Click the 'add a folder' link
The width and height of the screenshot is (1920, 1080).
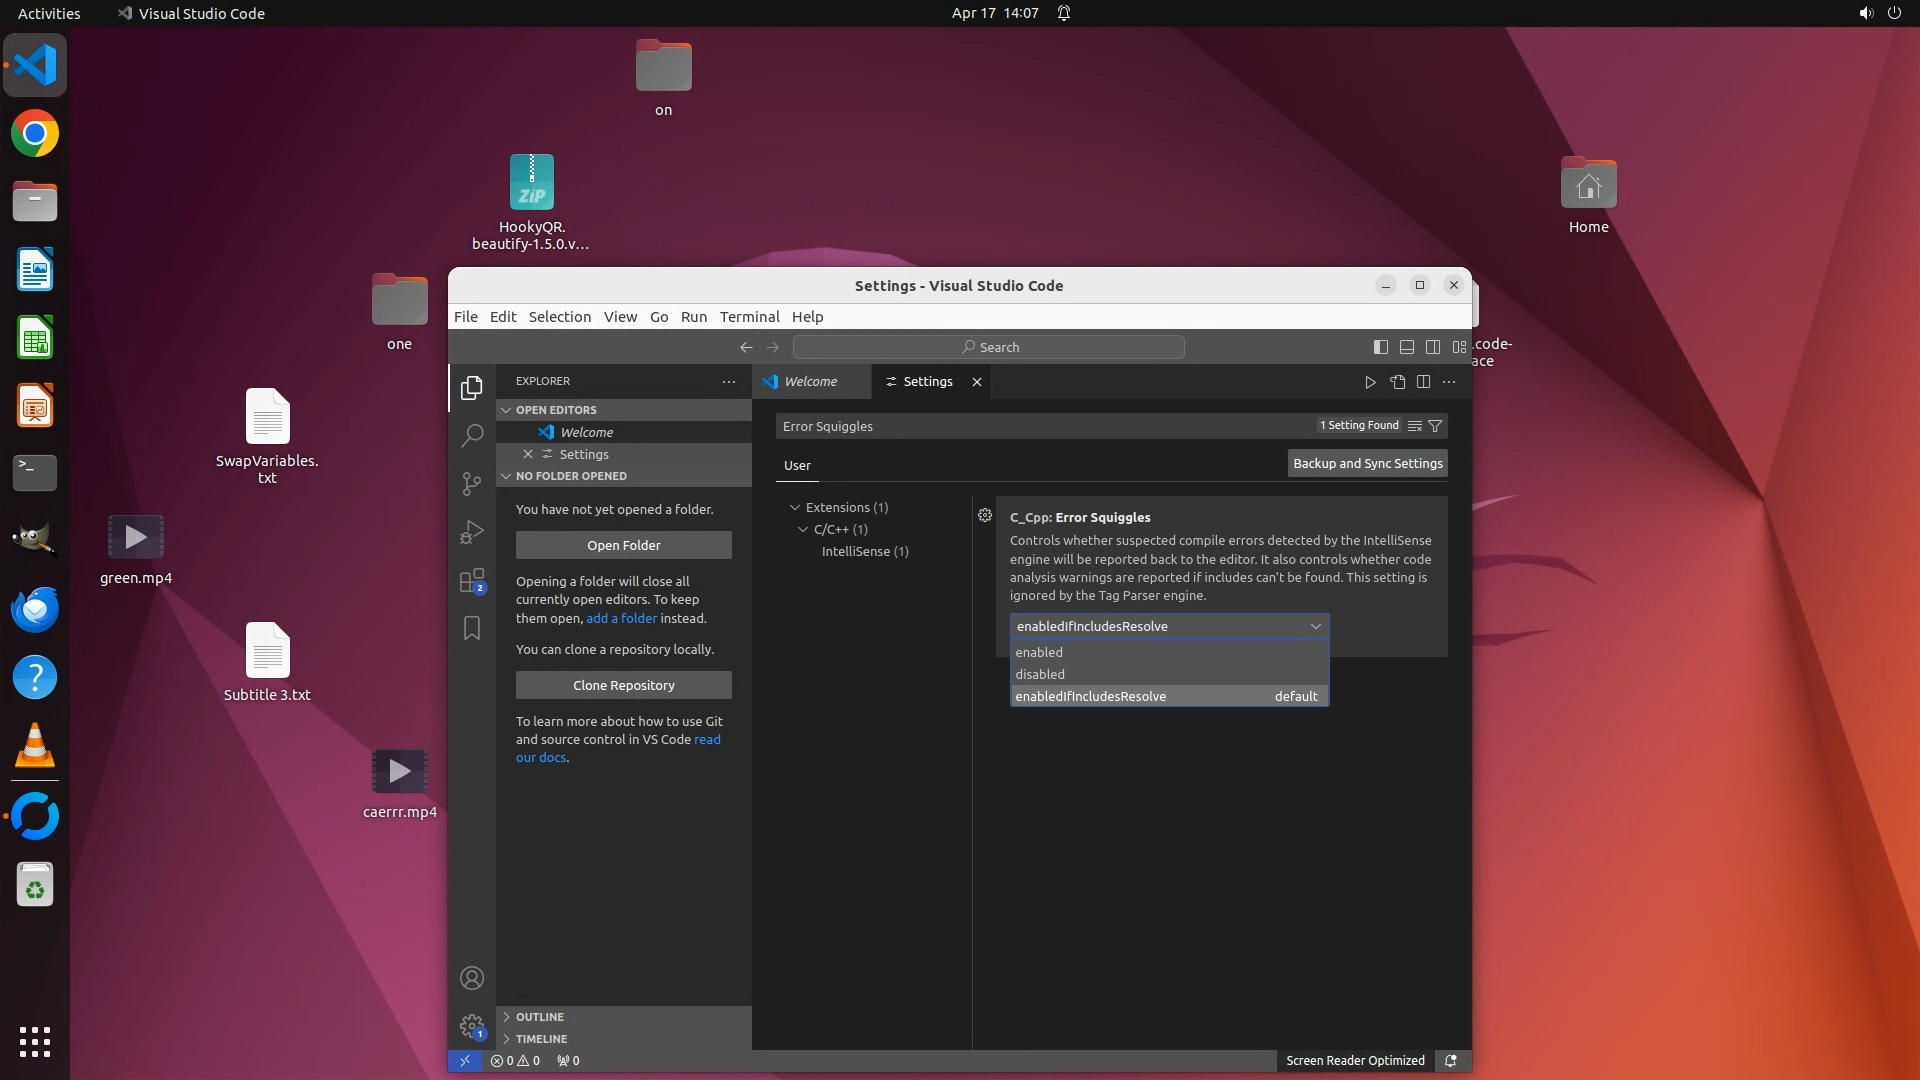pos(621,619)
